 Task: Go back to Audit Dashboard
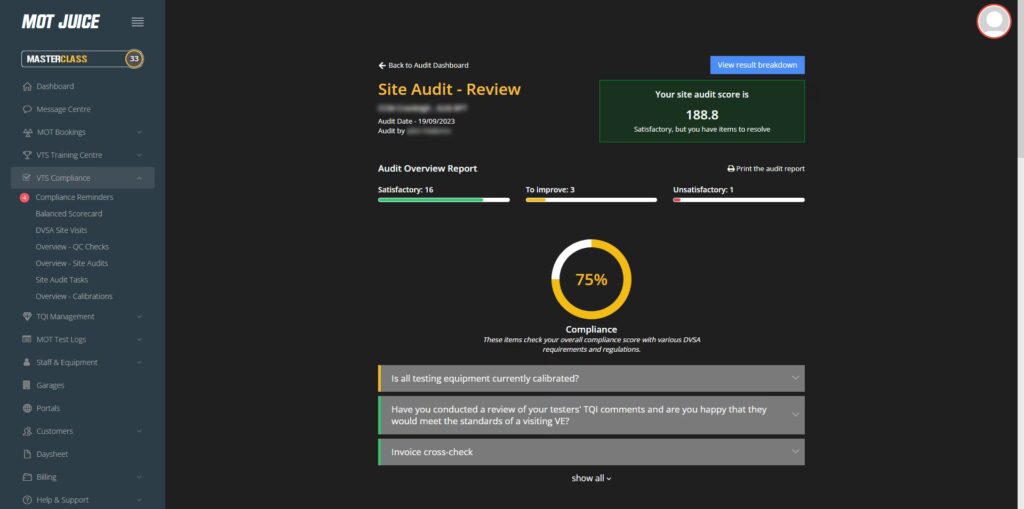click(x=423, y=65)
